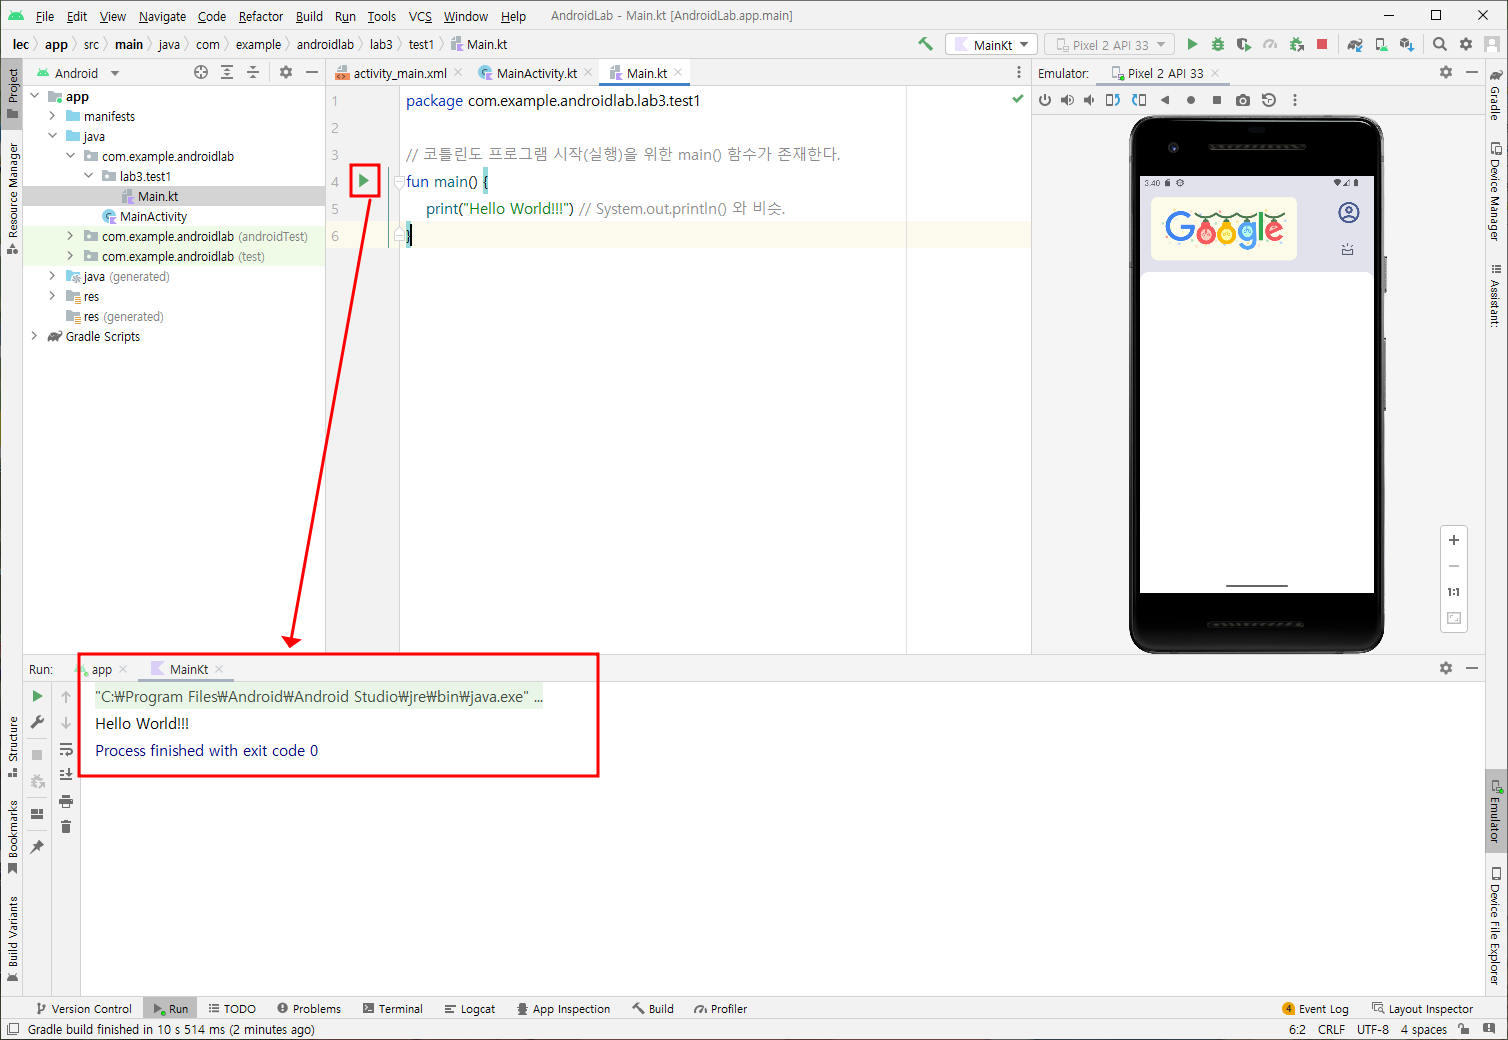1508x1040 pixels.
Task: Open the Logcat tool window
Action: [470, 1008]
